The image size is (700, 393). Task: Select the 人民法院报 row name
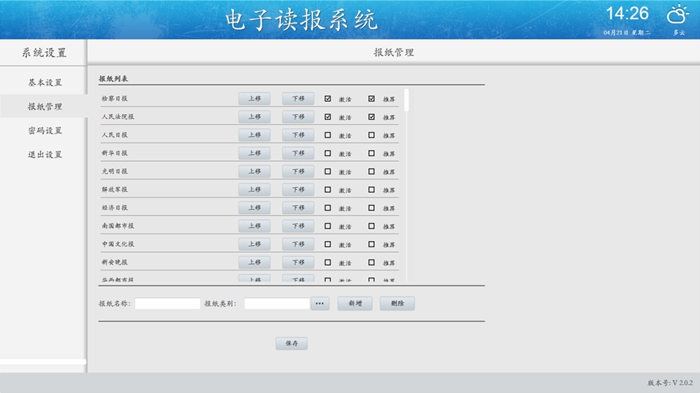[x=118, y=117]
